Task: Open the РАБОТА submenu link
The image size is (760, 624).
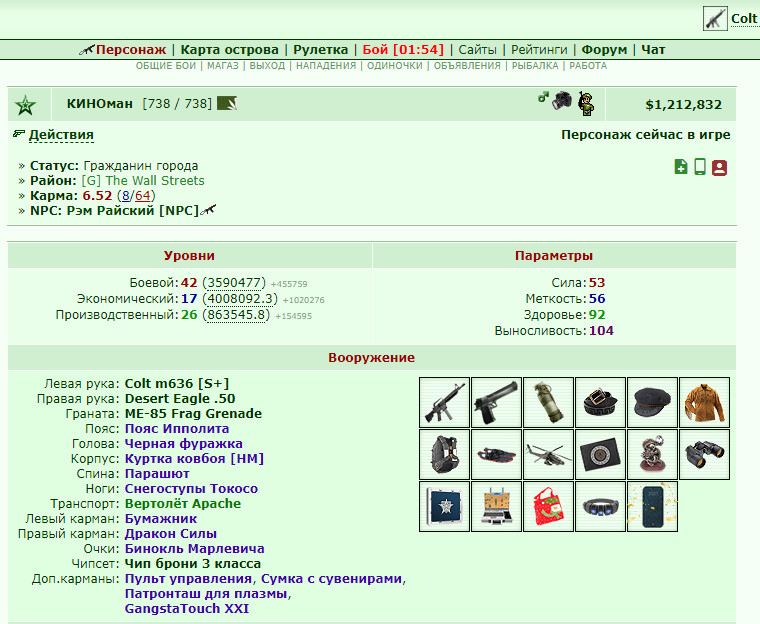Action: pyautogui.click(x=588, y=66)
